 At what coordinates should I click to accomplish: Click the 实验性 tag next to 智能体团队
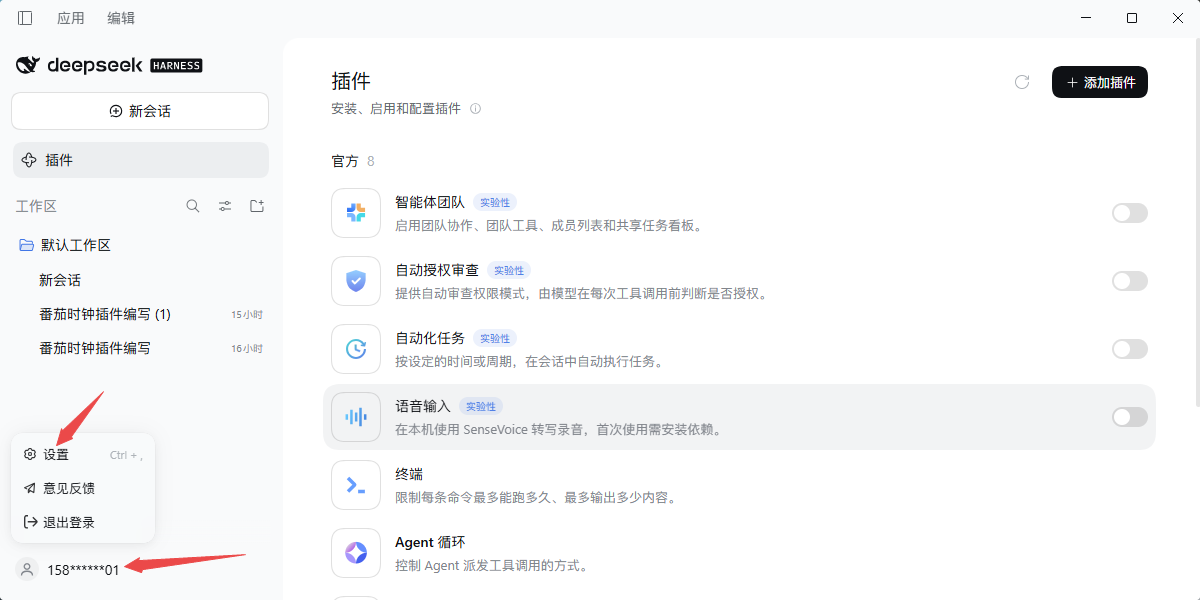(x=495, y=202)
